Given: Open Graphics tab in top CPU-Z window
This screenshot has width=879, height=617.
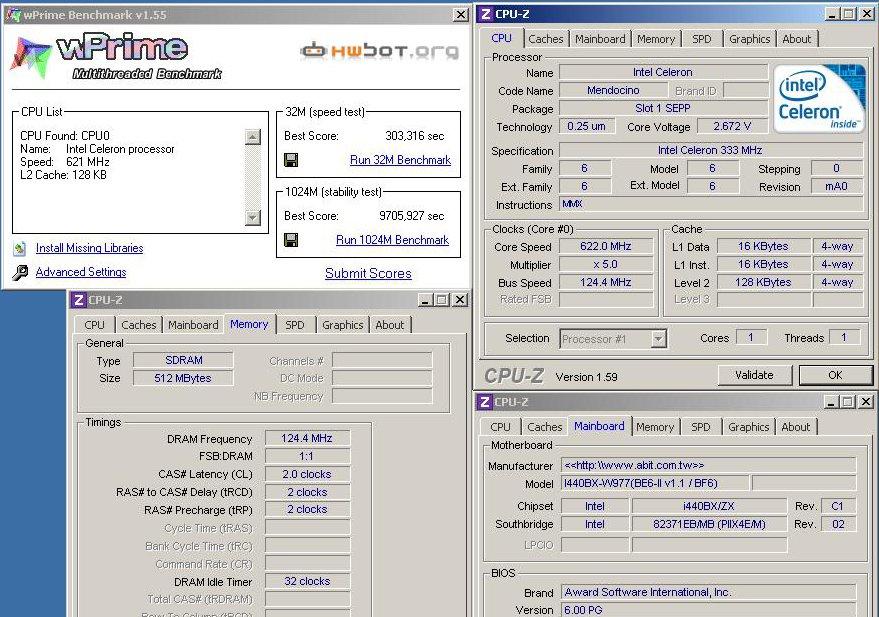Looking at the screenshot, I should [x=750, y=39].
